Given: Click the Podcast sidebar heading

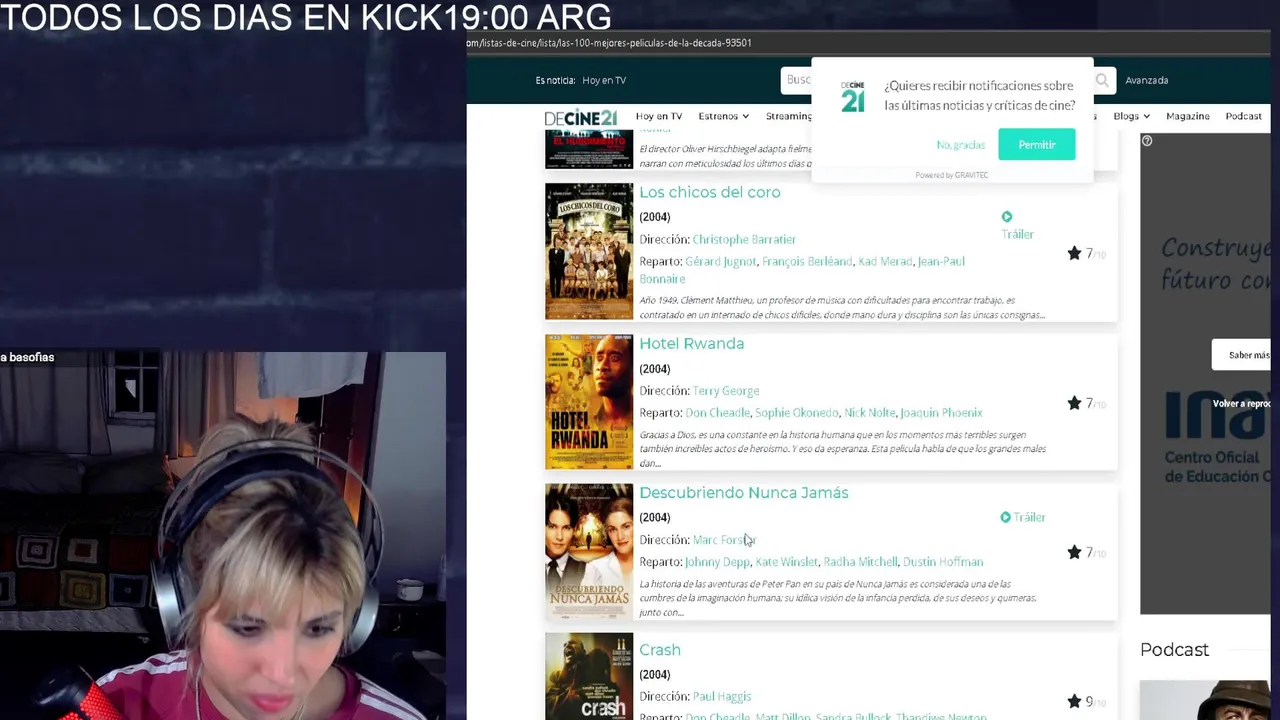Looking at the screenshot, I should tap(1174, 650).
